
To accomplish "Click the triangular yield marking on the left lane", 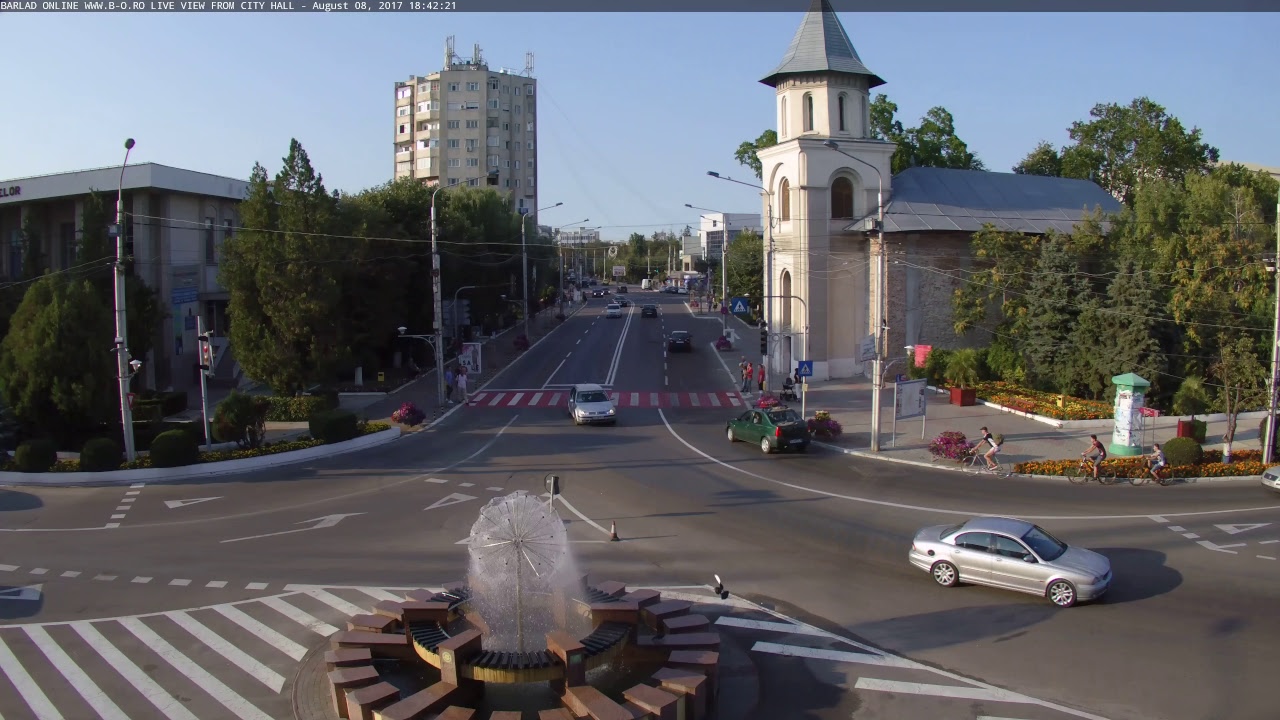I will (x=190, y=501).
